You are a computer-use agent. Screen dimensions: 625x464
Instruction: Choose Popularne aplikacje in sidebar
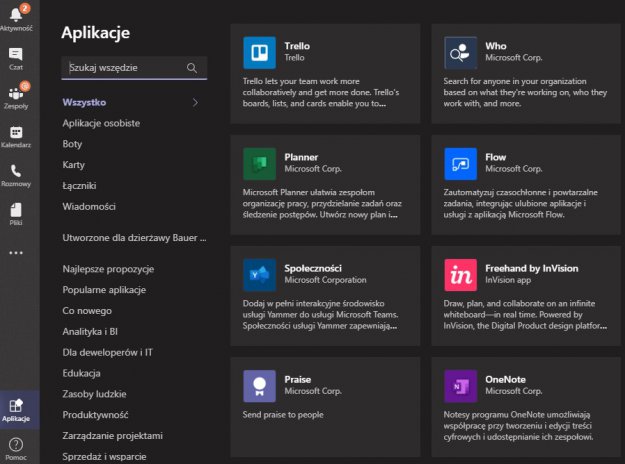[x=104, y=290]
